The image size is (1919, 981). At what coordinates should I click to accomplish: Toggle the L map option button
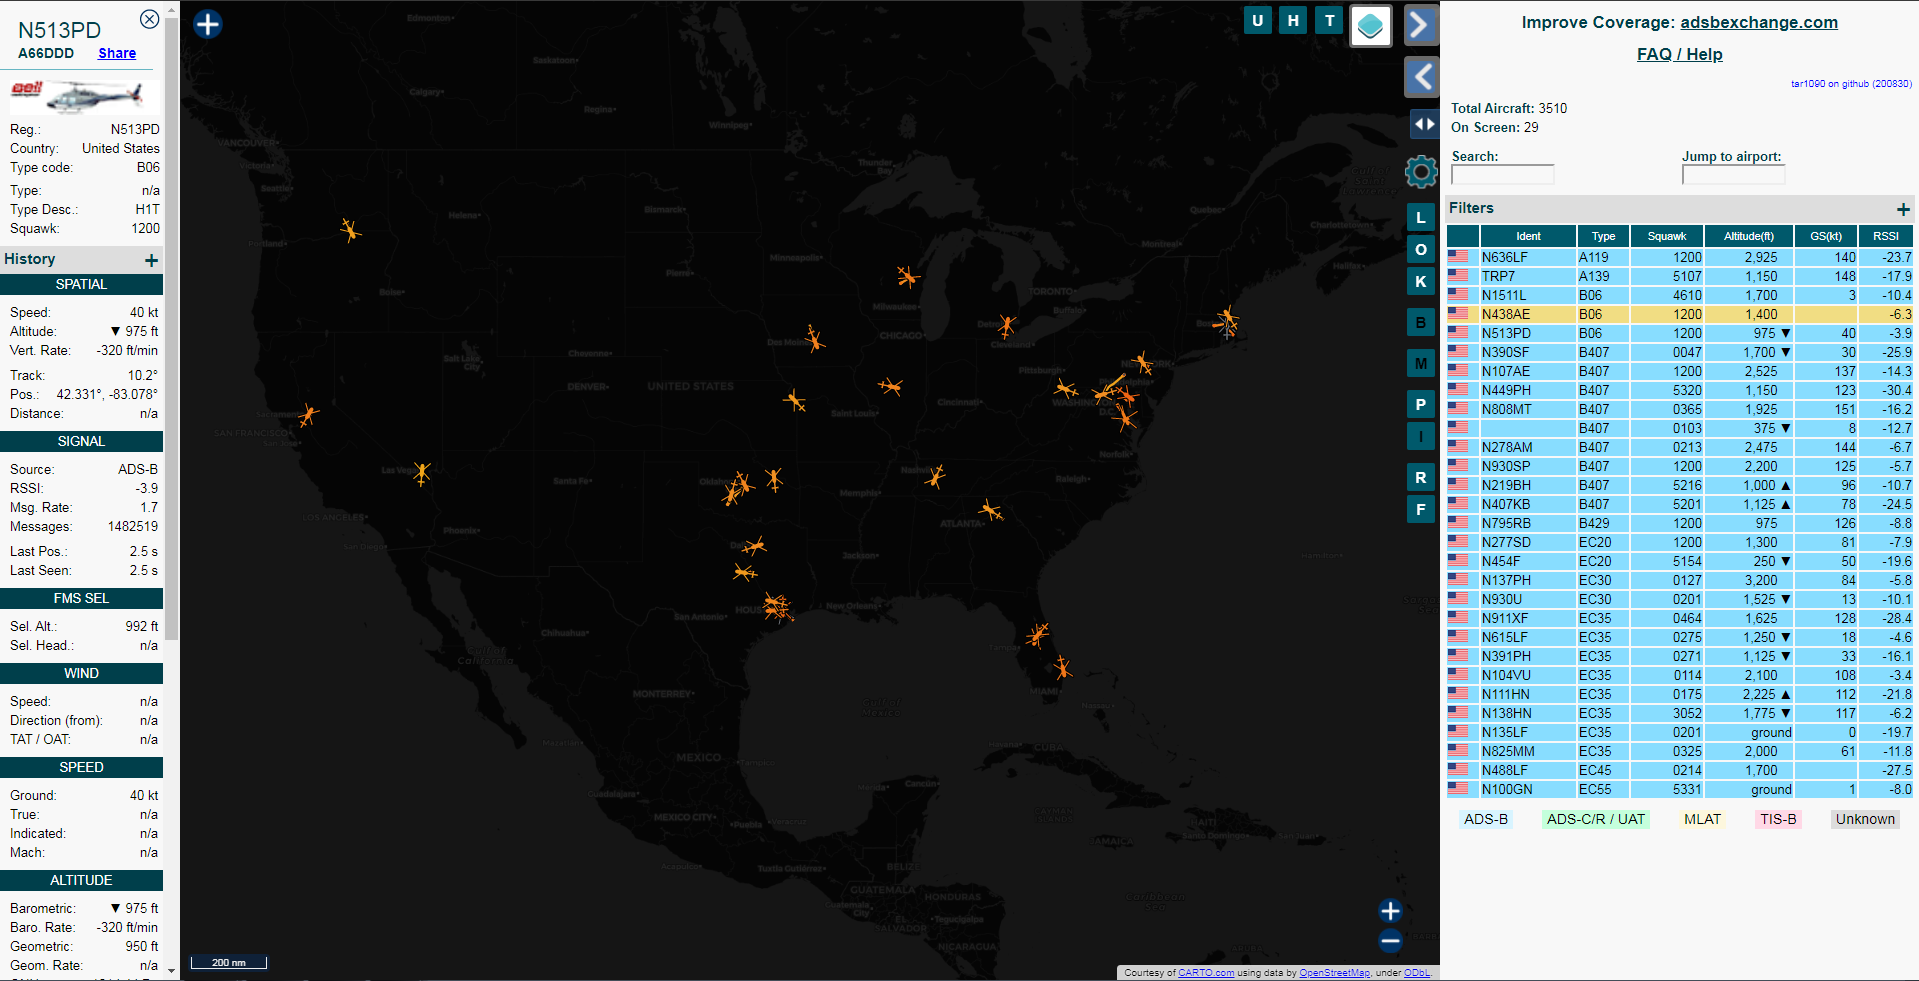tap(1421, 217)
